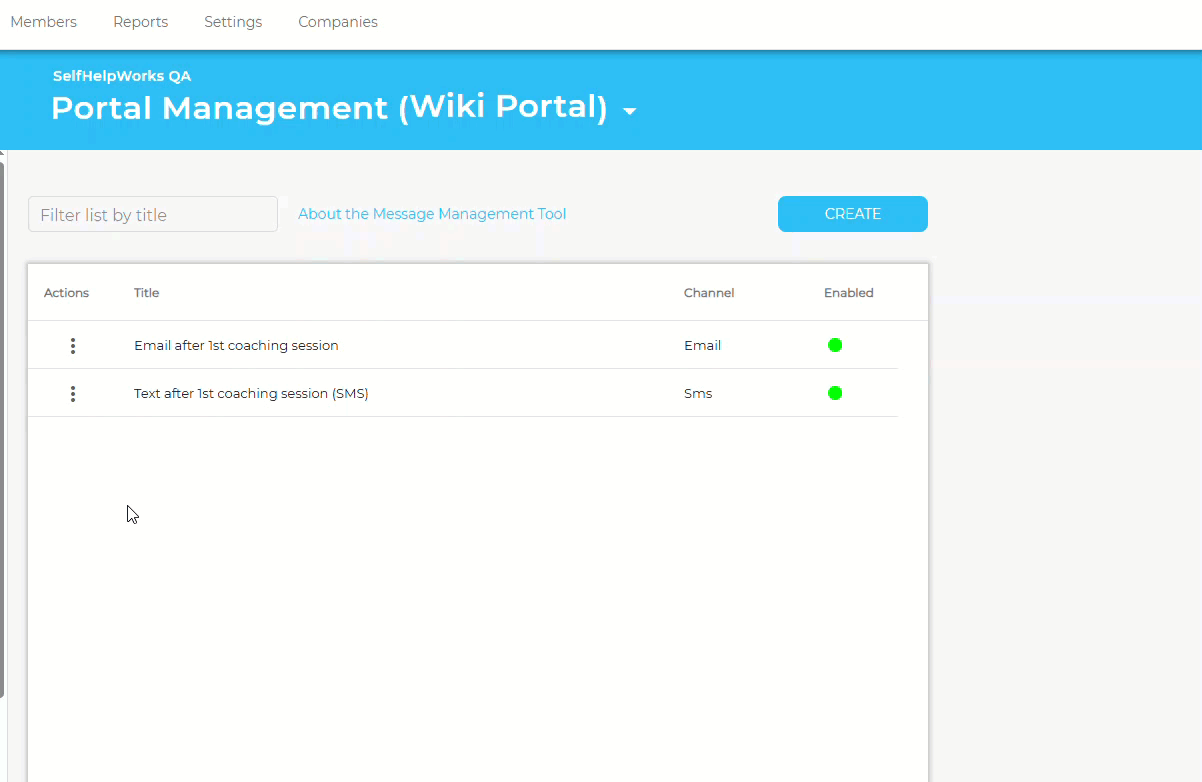Click the Enabled column header
The image size is (1202, 782).
point(848,293)
